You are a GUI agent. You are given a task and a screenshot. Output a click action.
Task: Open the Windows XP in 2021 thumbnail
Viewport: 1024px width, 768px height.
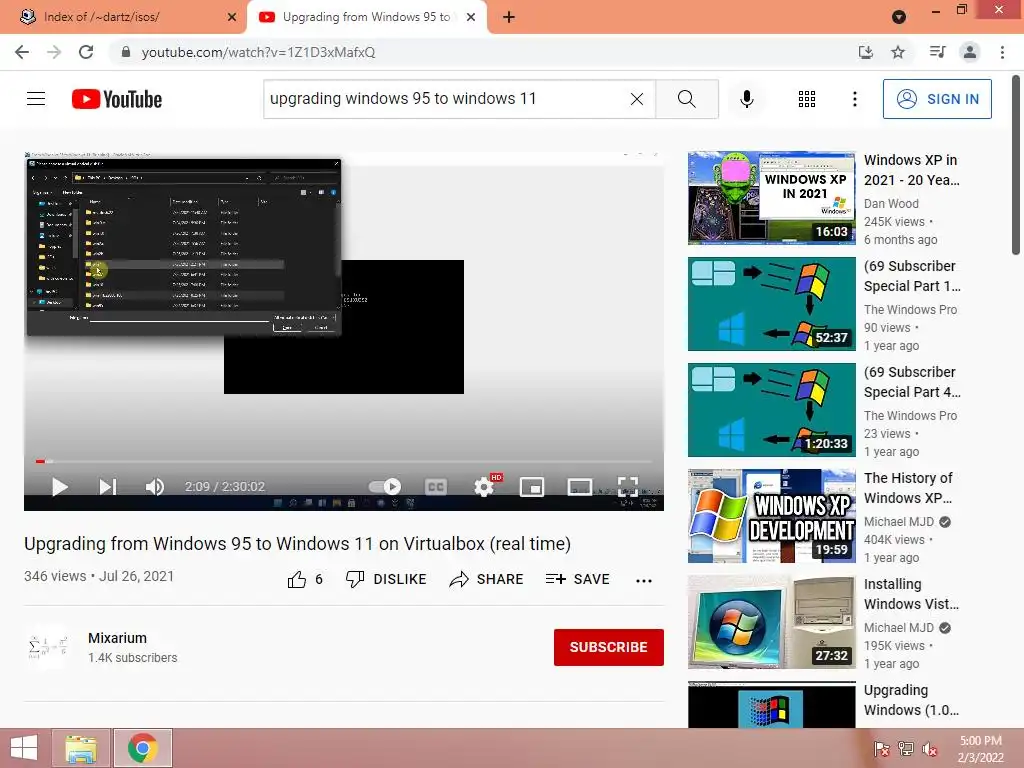pos(771,198)
